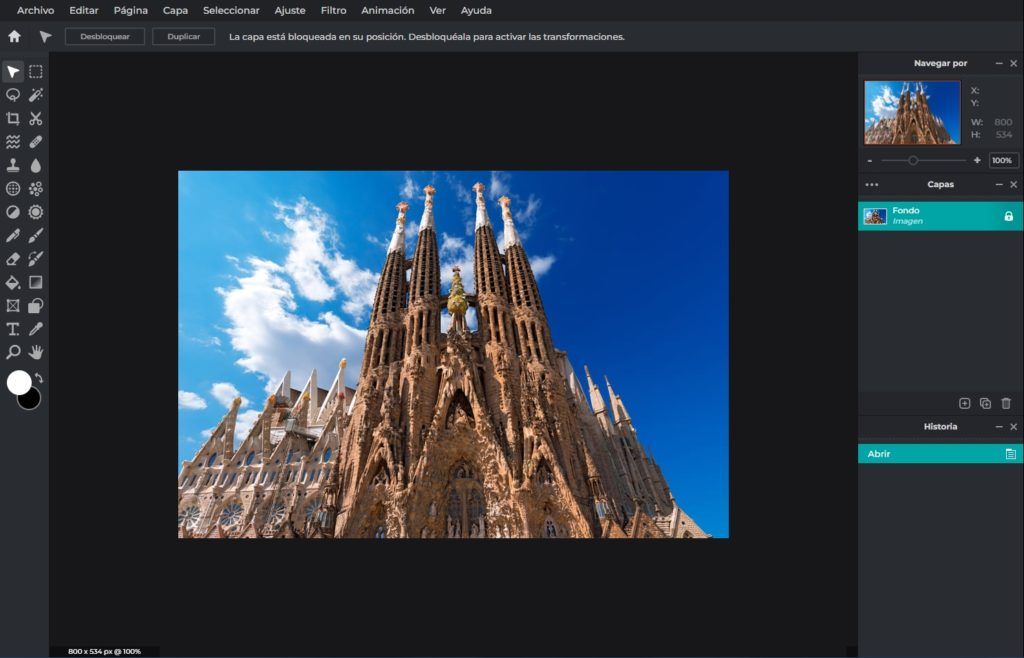1024x658 pixels.
Task: Choose the Eraser tool
Action: (13, 258)
